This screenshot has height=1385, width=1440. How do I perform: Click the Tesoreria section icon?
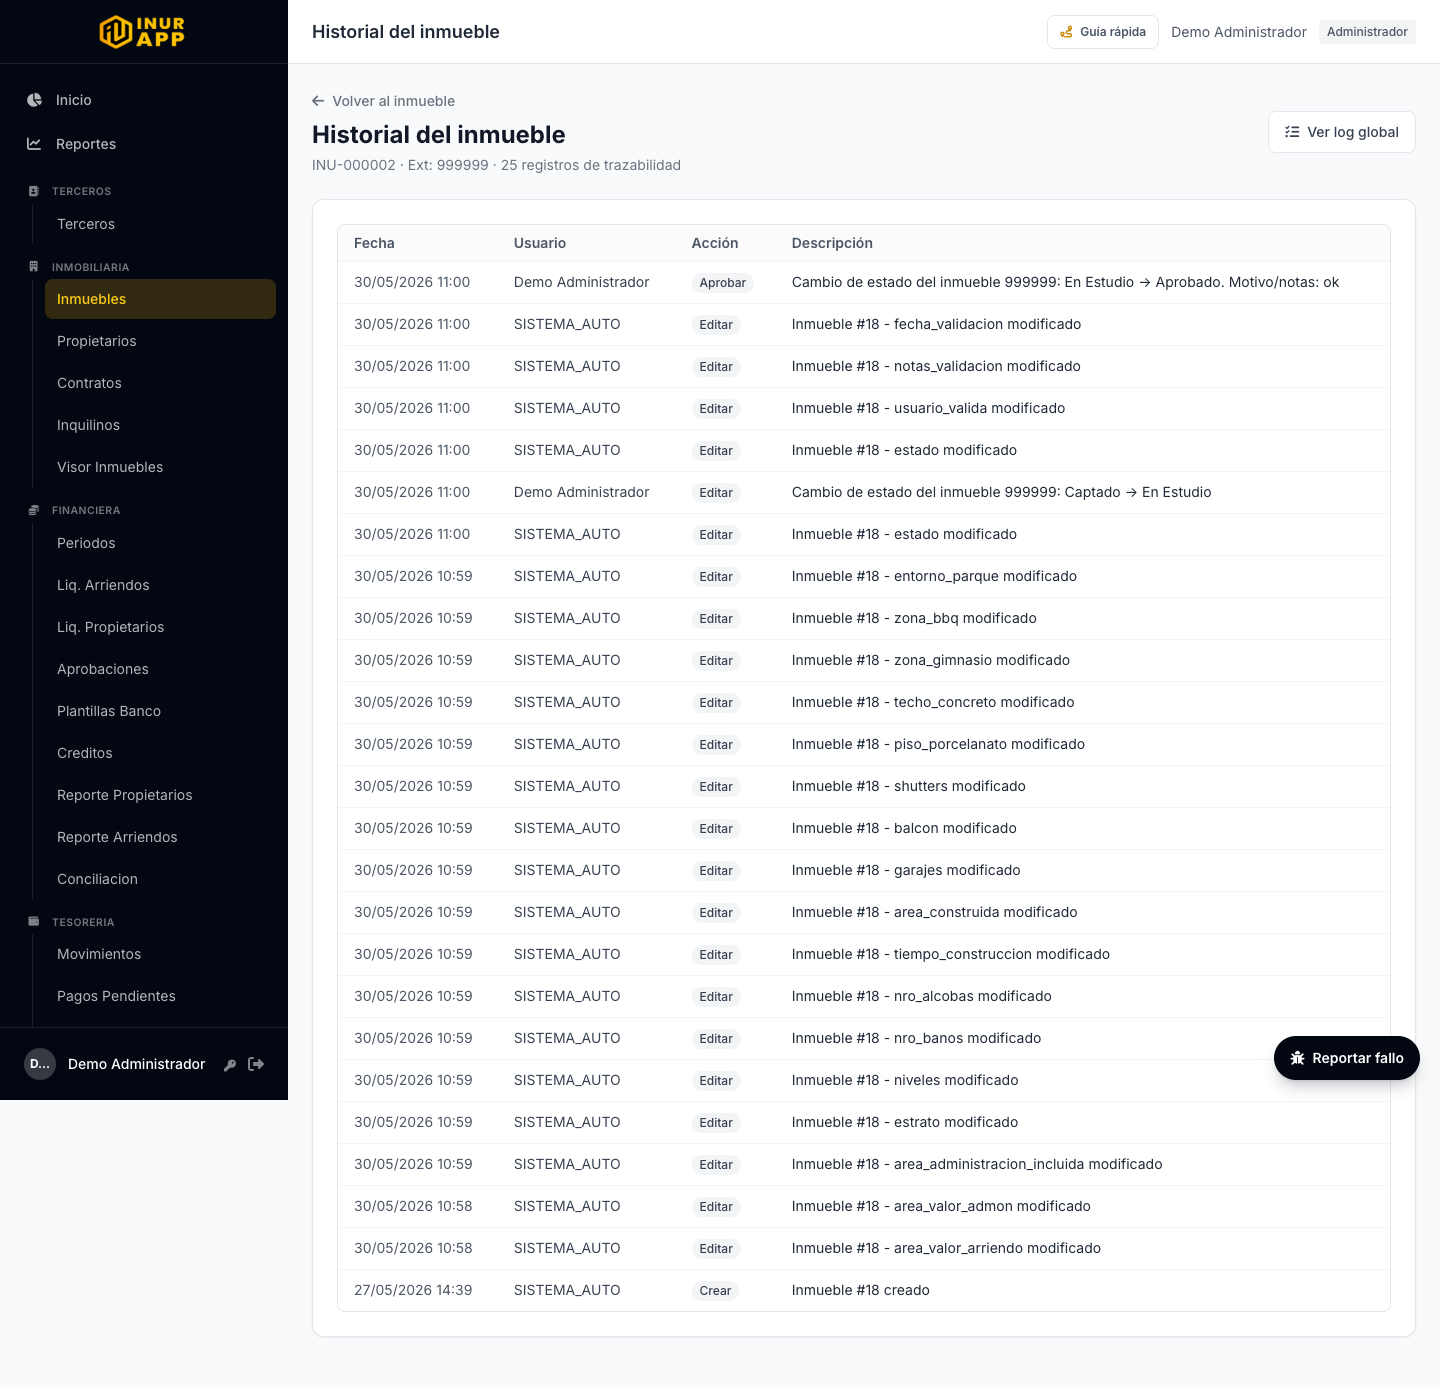pyautogui.click(x=34, y=922)
